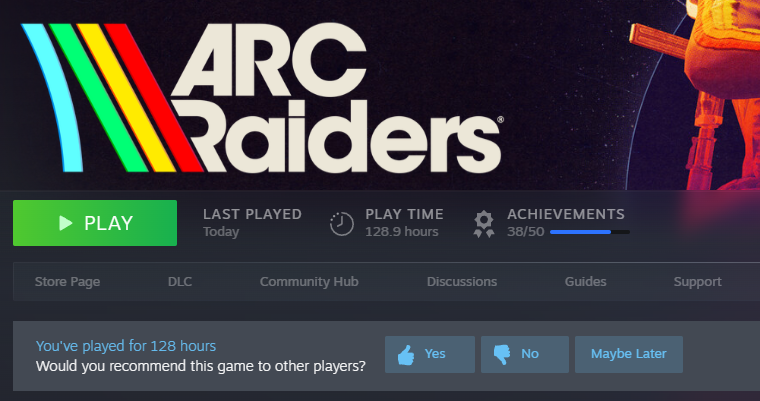The image size is (760, 401).
Task: Click the PLAY TIME label
Action: (405, 214)
